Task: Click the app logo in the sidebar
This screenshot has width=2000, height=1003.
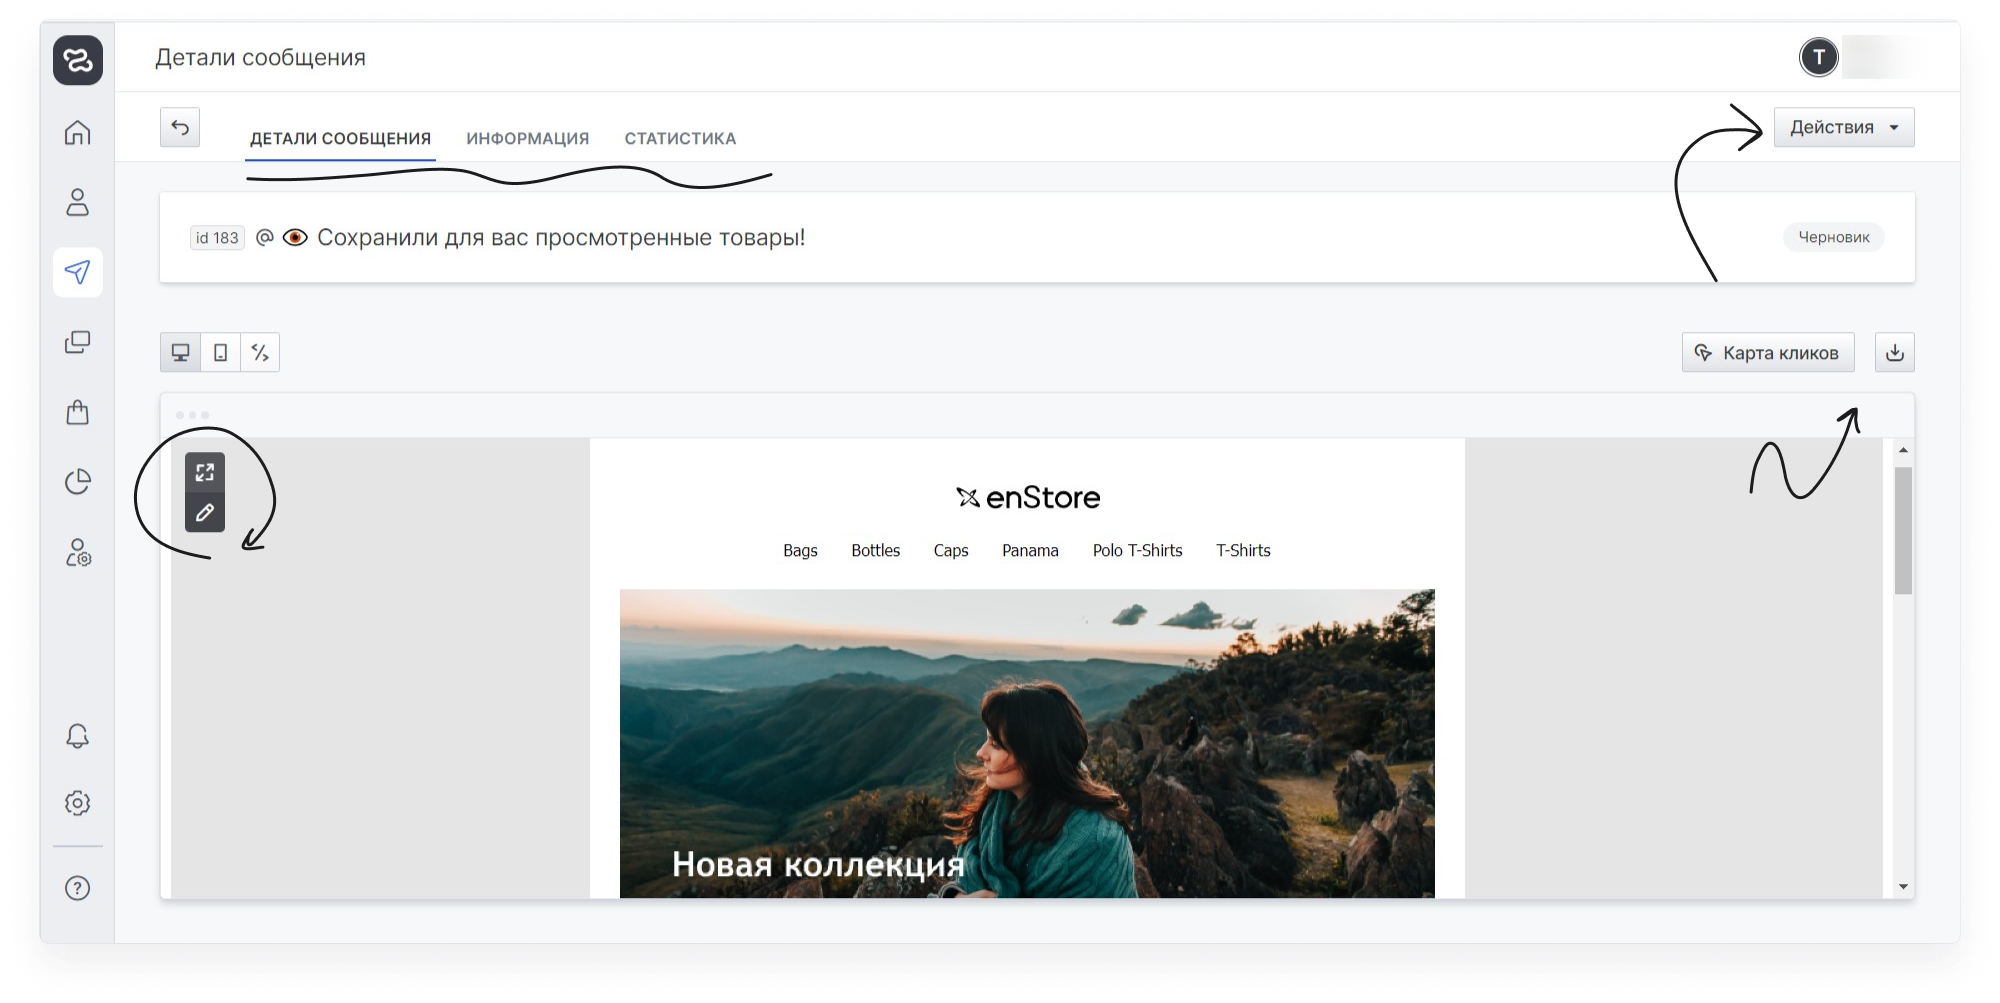Action: click(78, 60)
